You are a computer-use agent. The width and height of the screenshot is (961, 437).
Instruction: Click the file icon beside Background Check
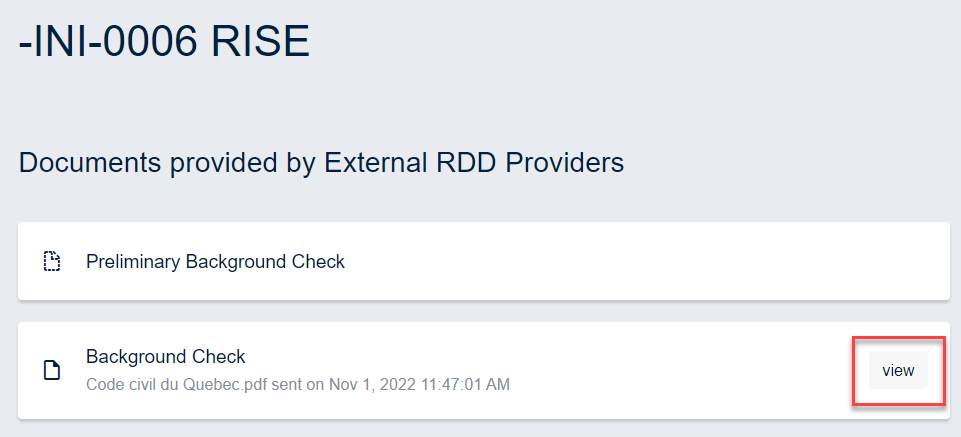(x=52, y=371)
